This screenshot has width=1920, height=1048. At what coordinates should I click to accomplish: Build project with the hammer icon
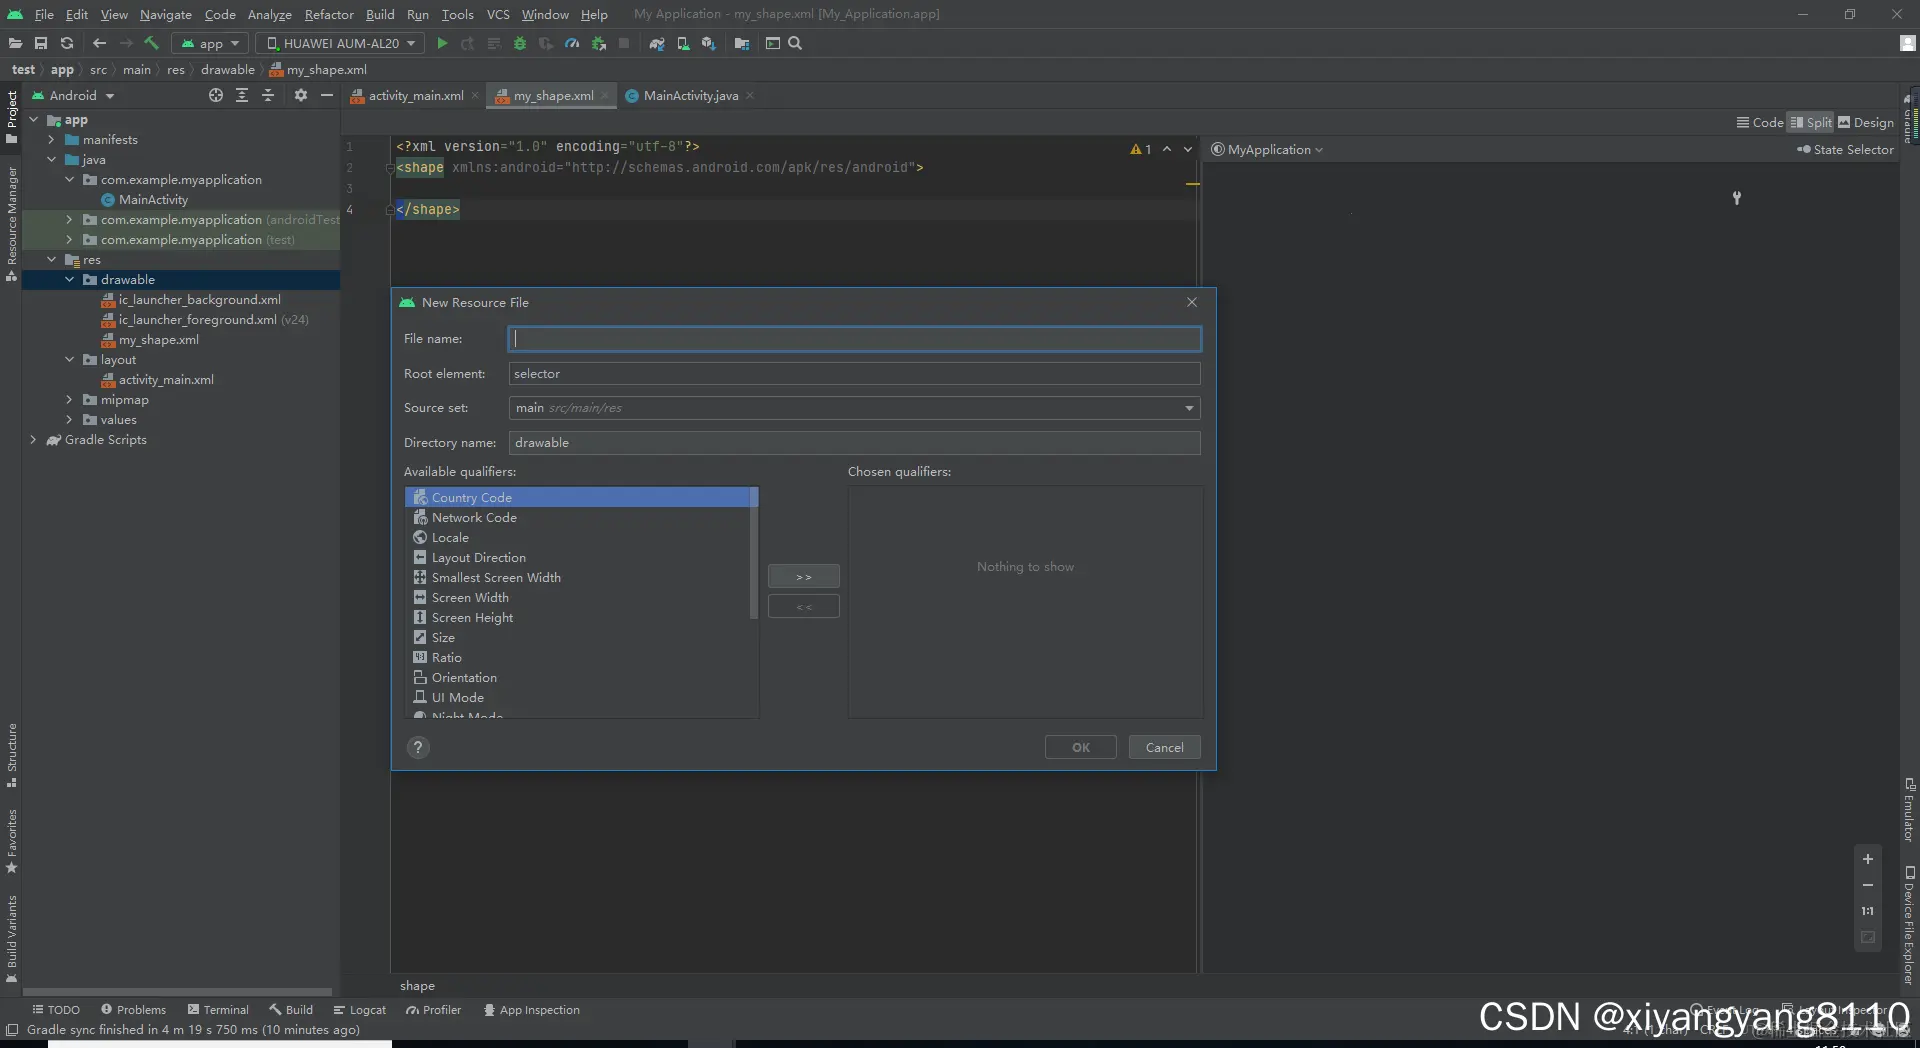[x=152, y=43]
